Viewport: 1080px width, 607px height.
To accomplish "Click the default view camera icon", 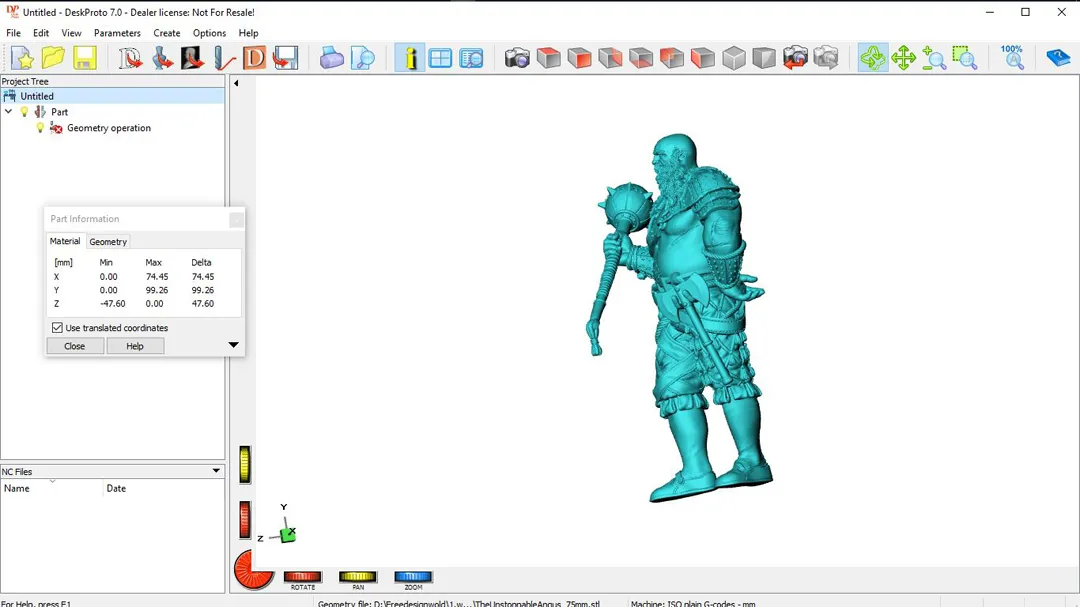I will click(x=517, y=58).
